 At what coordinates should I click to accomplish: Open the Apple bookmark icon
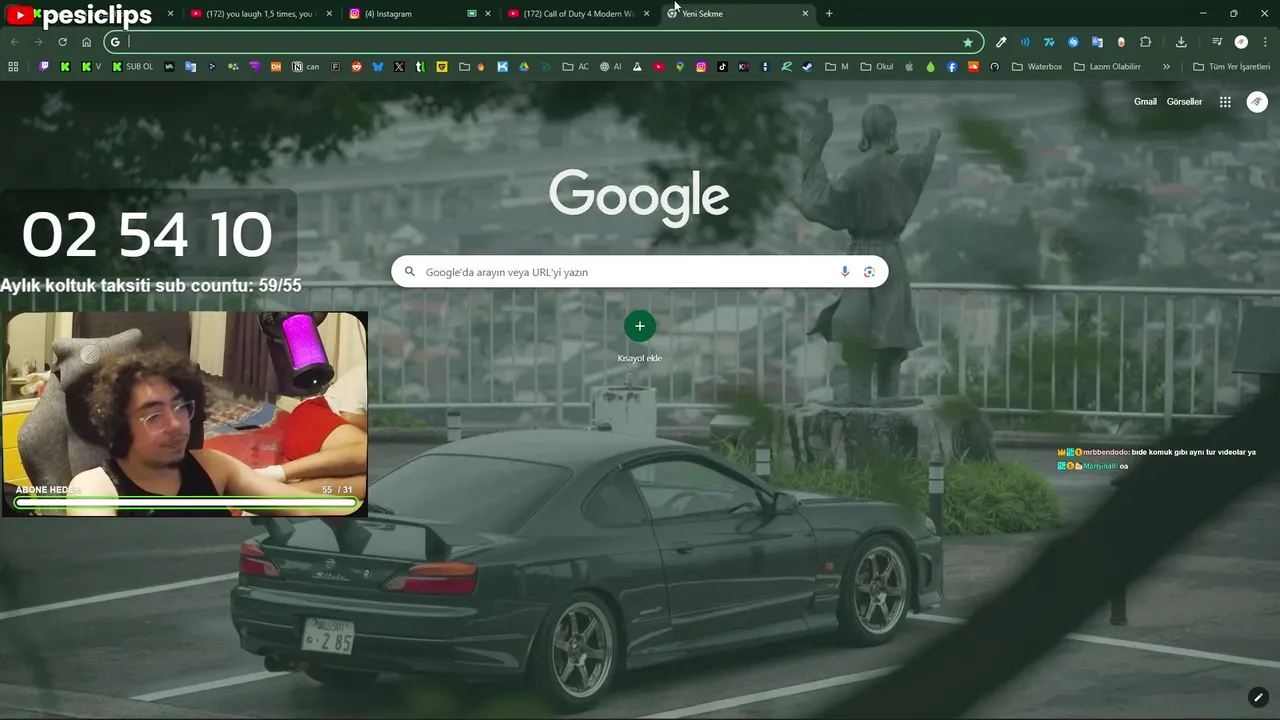click(909, 67)
